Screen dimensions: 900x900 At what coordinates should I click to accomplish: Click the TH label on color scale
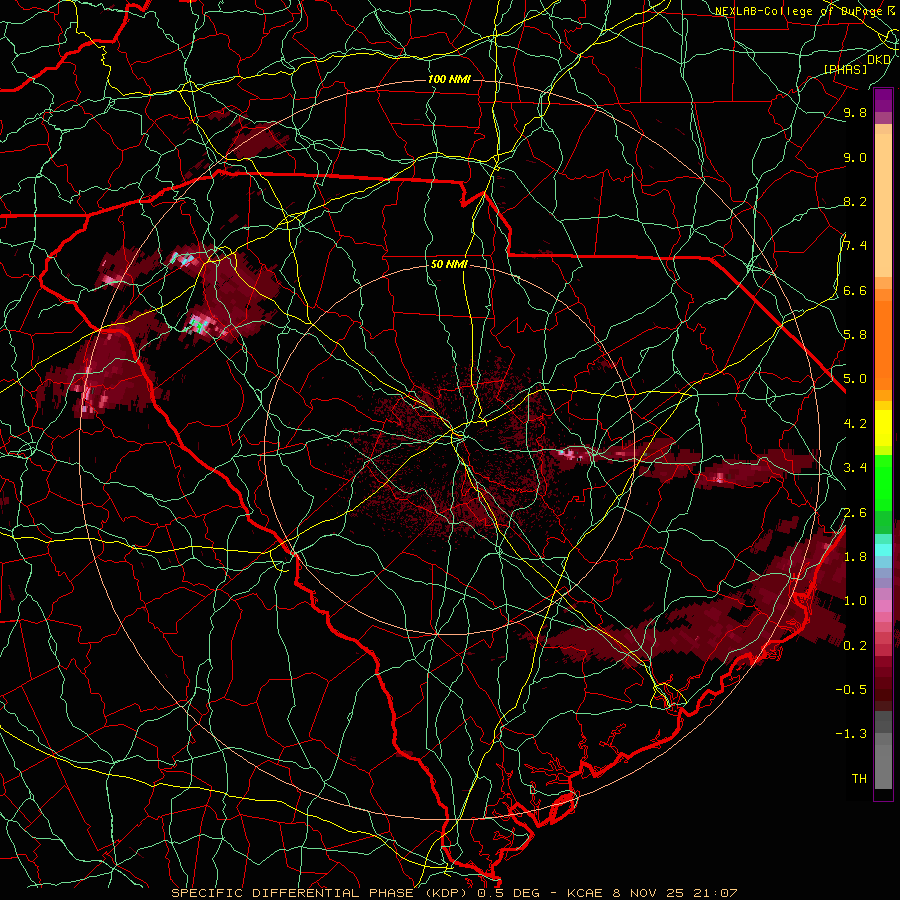click(859, 778)
